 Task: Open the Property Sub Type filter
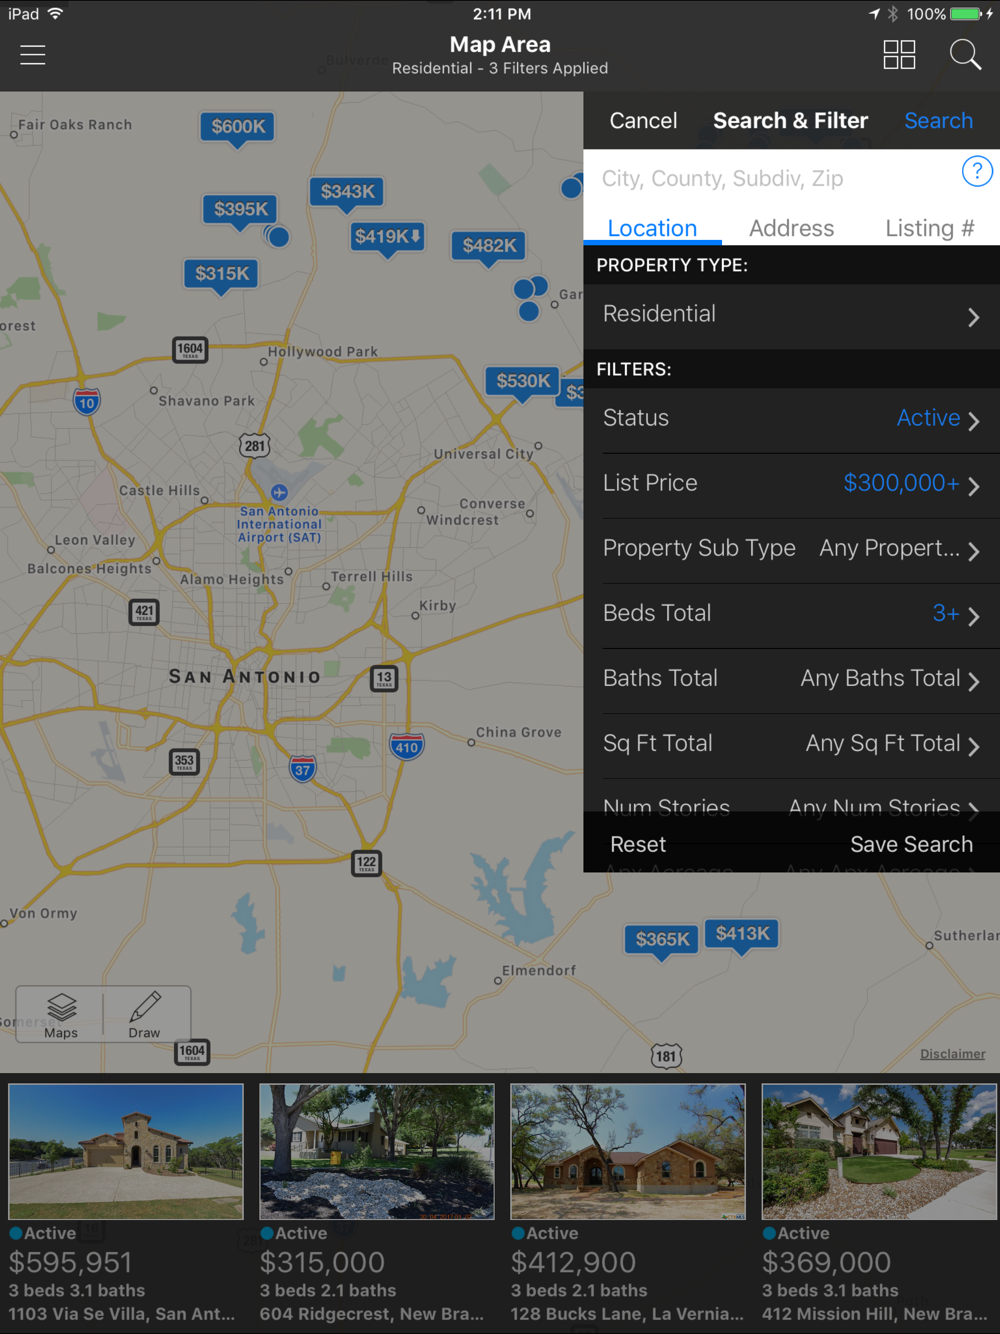[792, 550]
